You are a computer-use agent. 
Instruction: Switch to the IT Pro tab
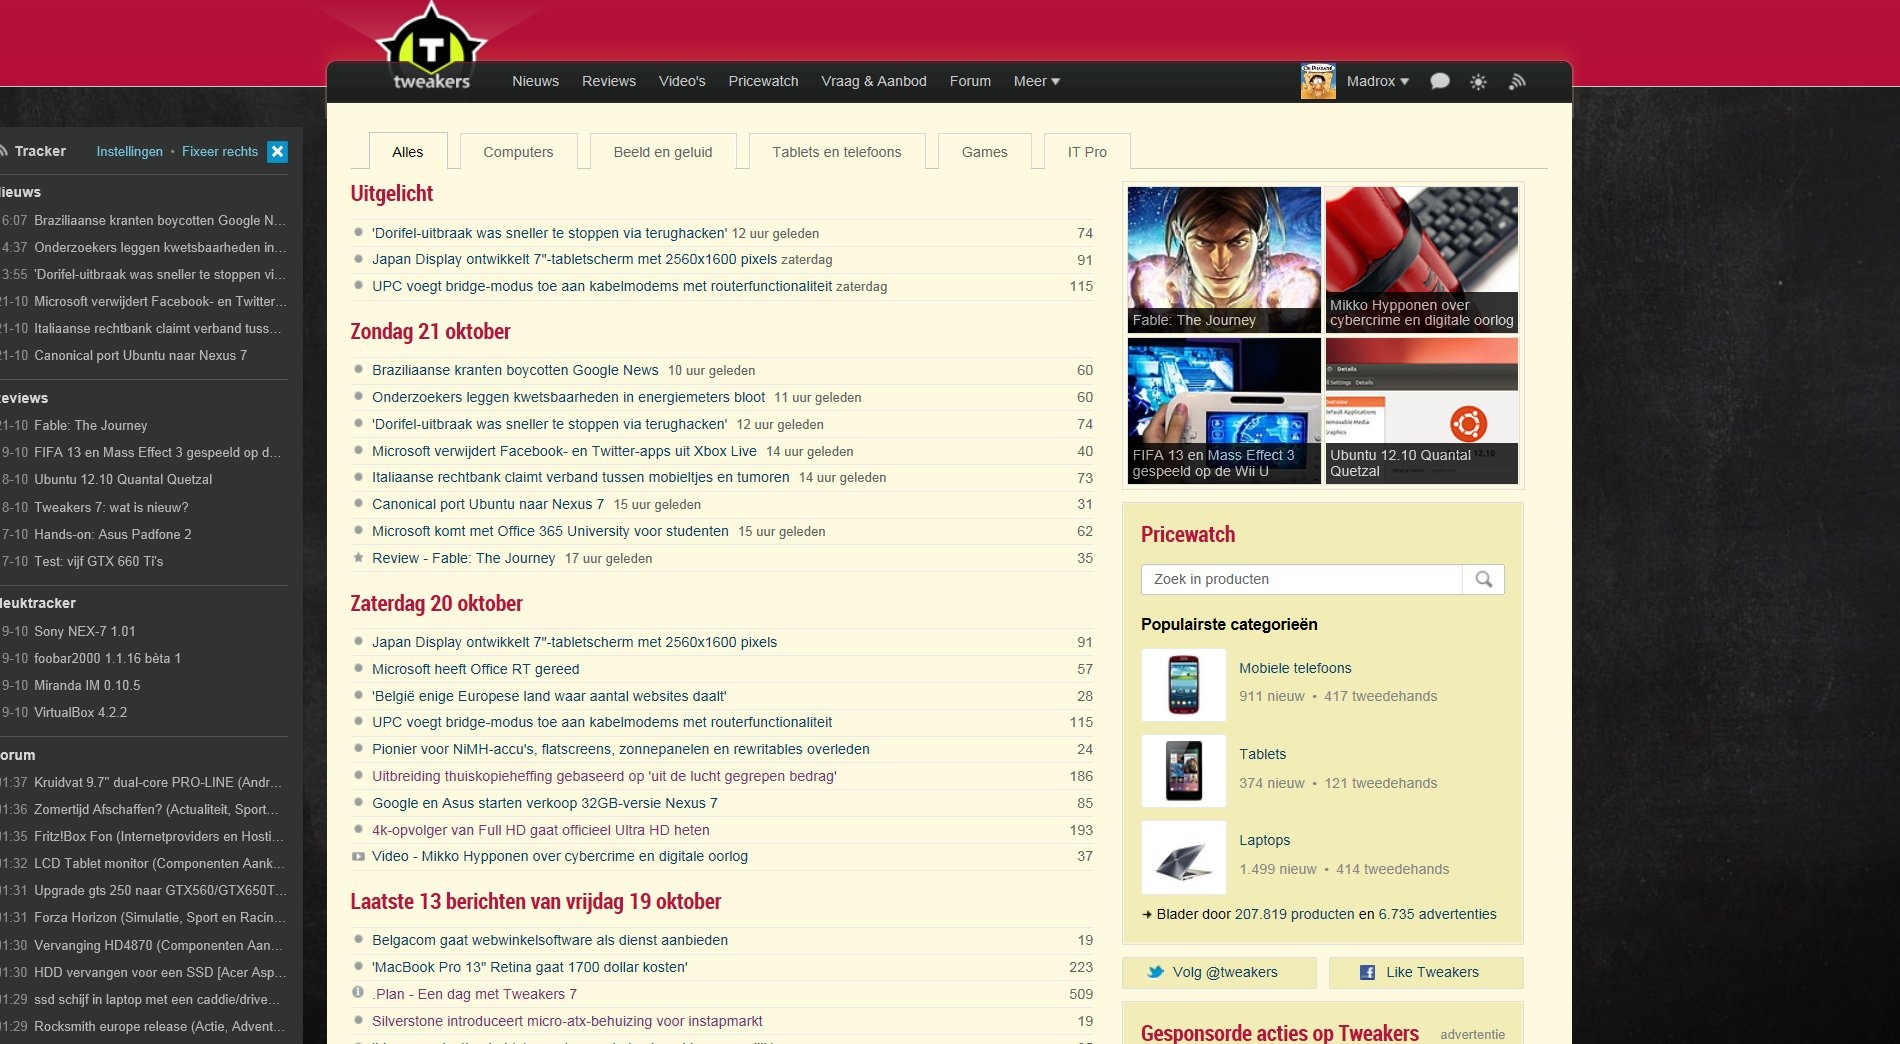coord(1087,151)
